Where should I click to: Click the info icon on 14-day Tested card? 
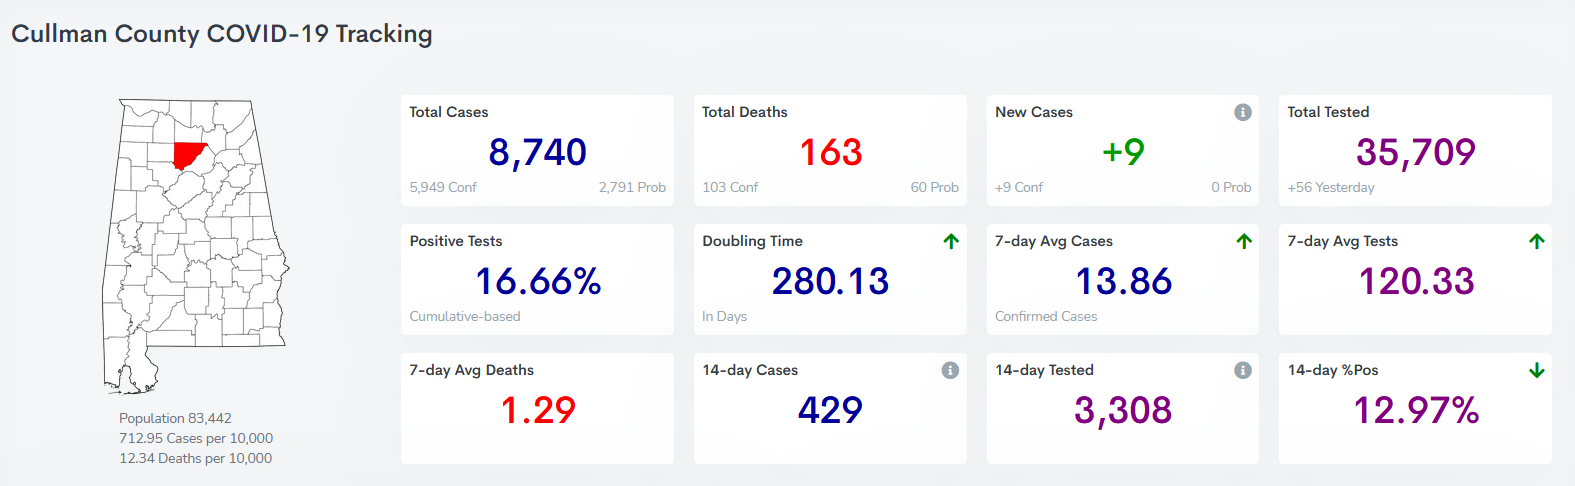click(1243, 370)
